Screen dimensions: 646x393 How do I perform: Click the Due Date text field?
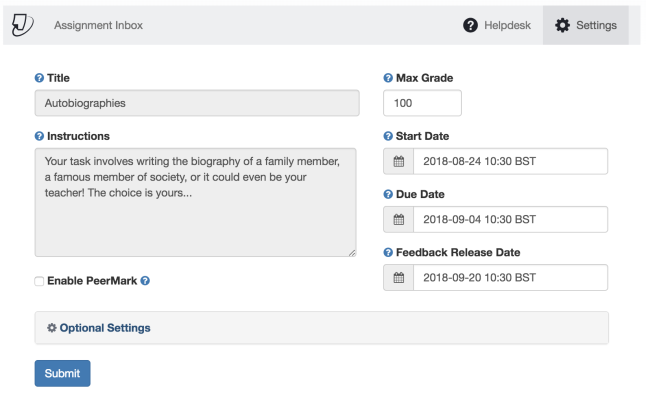coord(510,220)
